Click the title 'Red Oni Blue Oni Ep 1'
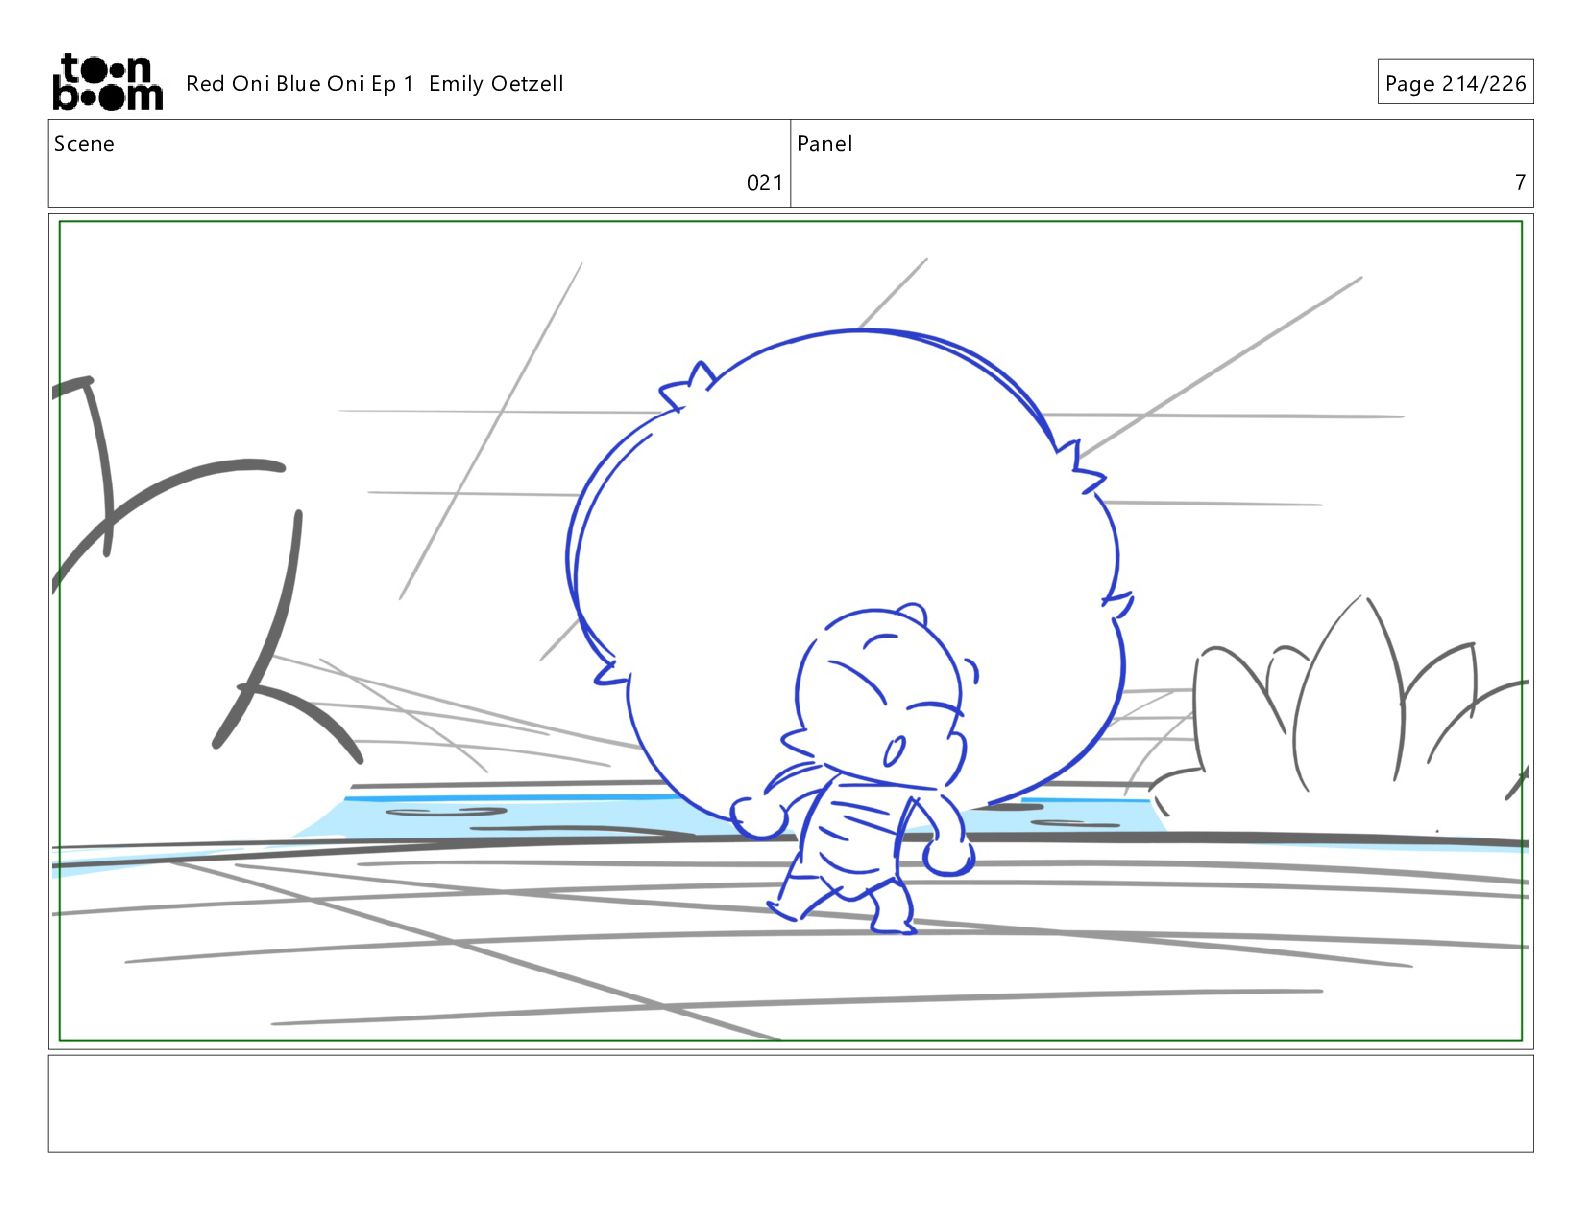 [300, 84]
